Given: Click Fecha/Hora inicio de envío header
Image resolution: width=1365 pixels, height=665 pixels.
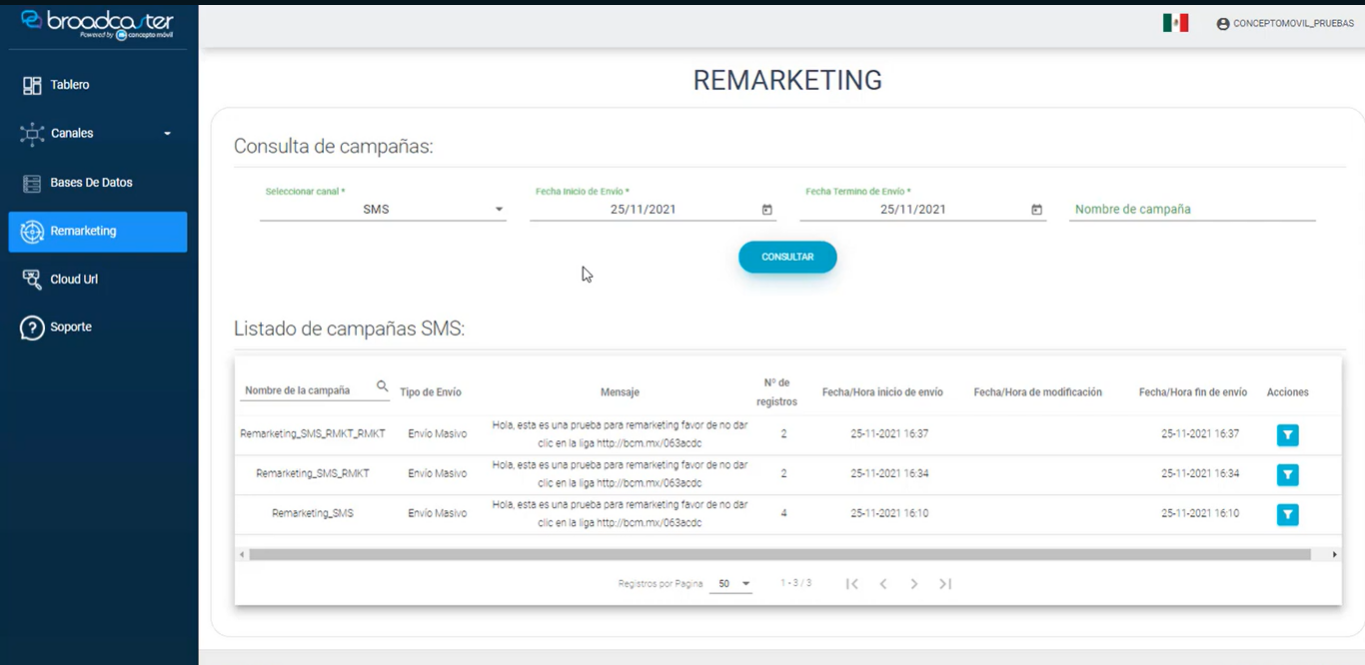Looking at the screenshot, I should click(882, 392).
